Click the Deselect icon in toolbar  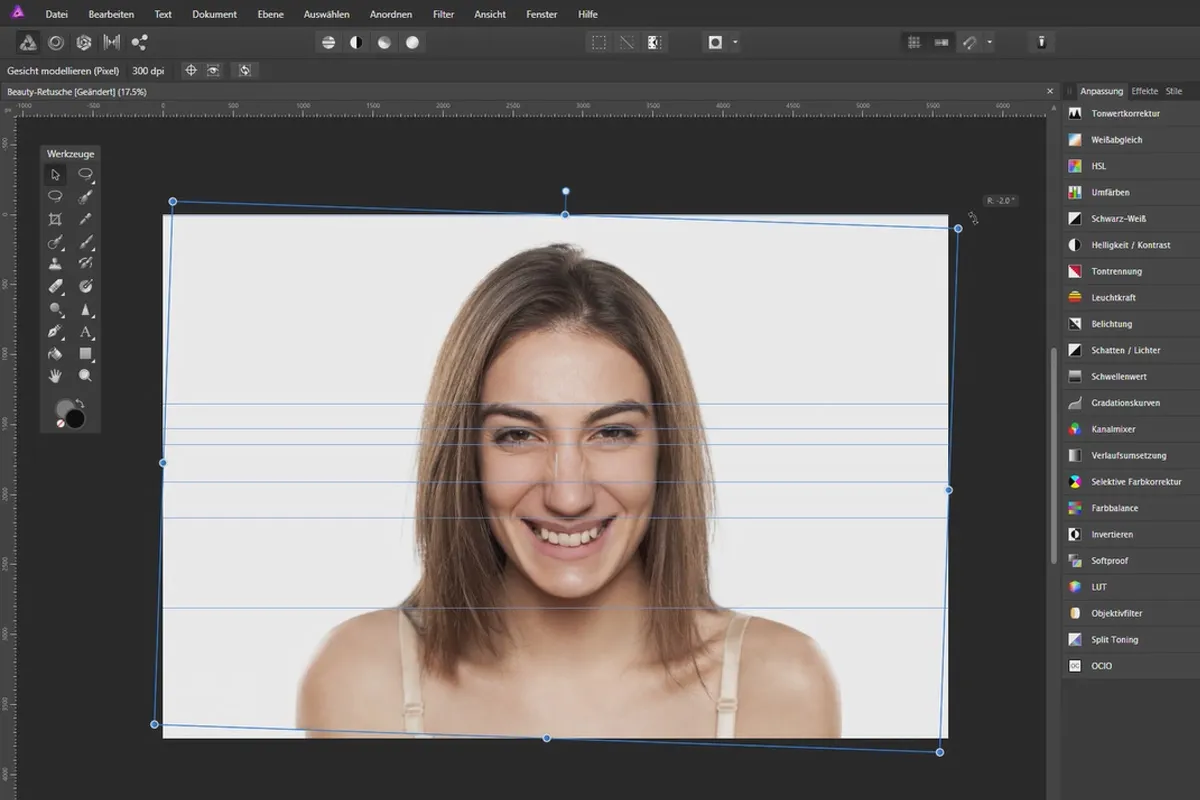[x=627, y=43]
